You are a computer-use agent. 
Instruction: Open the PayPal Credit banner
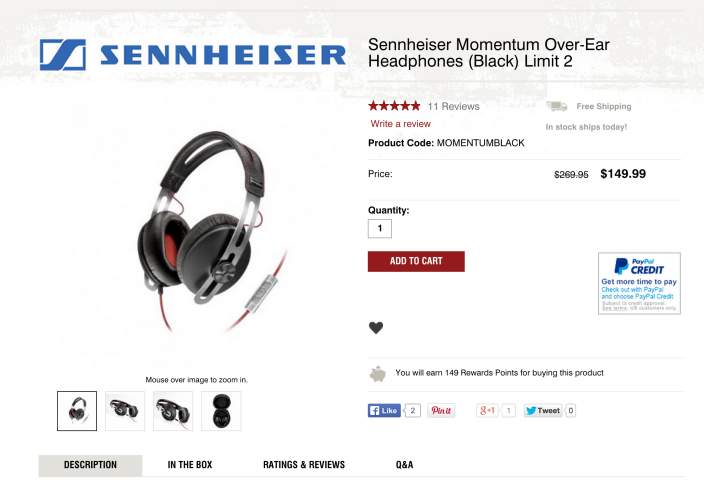click(639, 283)
